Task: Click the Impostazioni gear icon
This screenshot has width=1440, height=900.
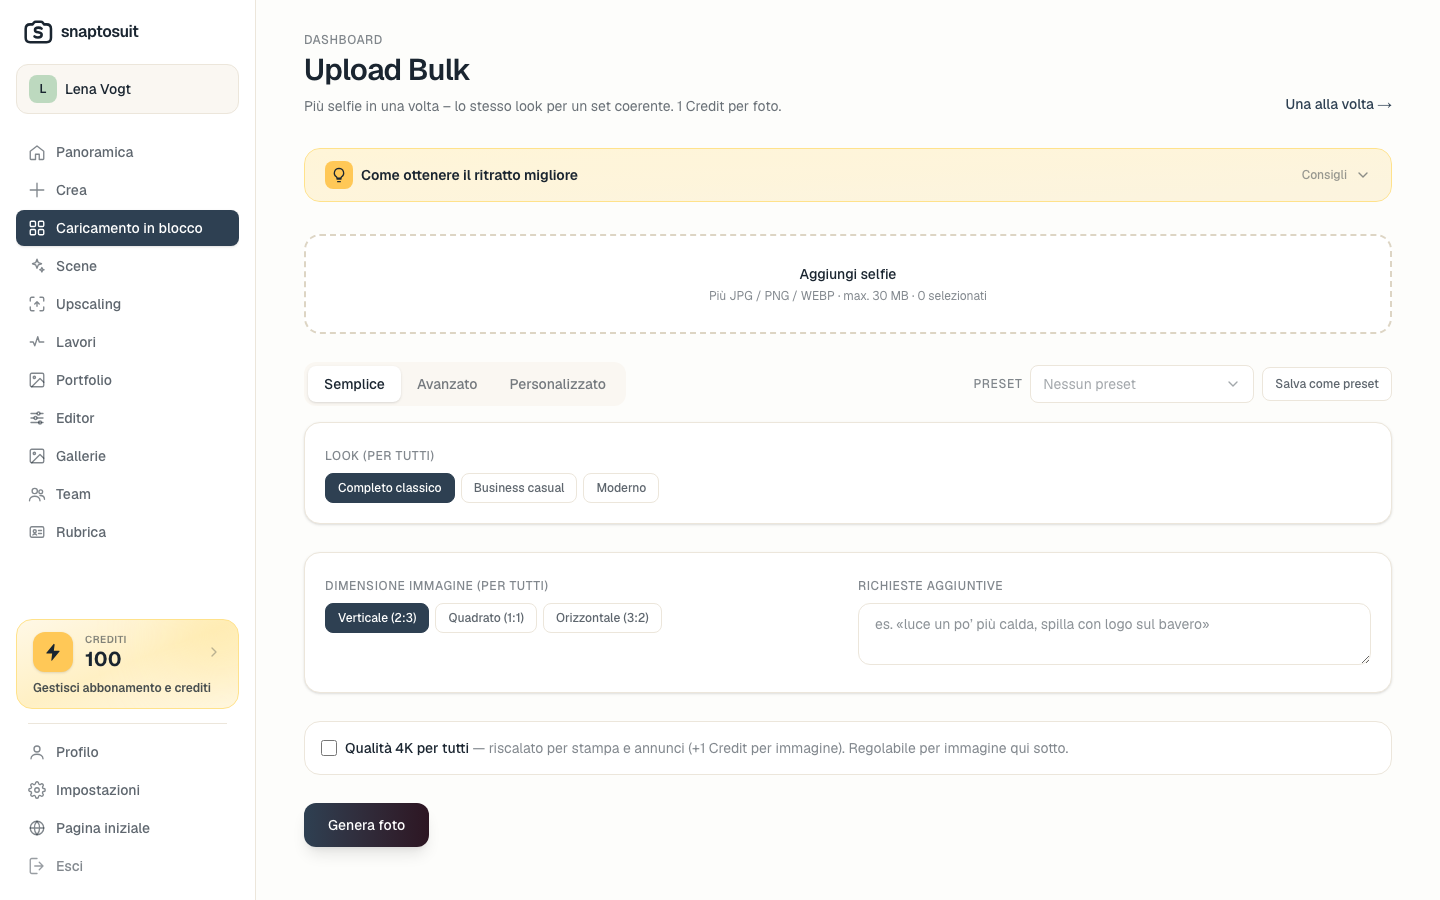Action: (x=37, y=790)
